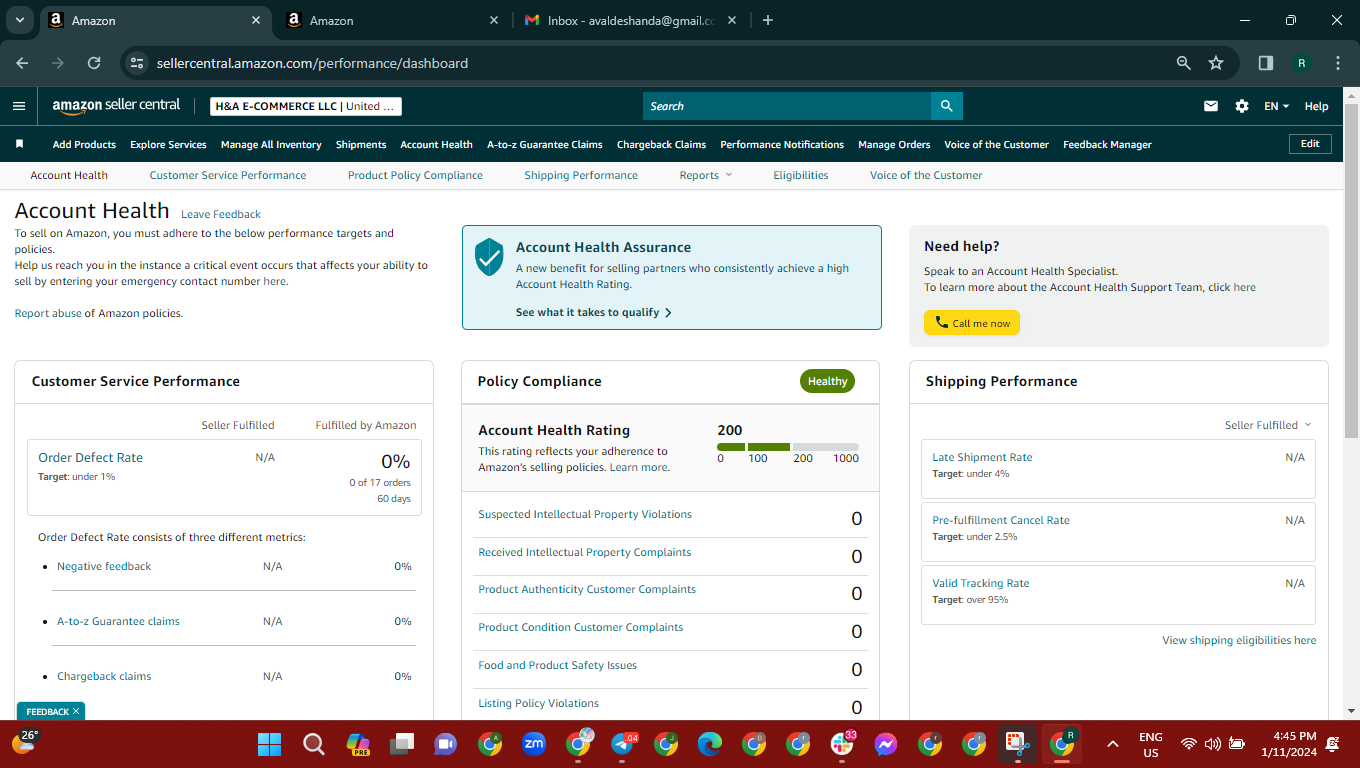Open the mail messages icon

(1211, 106)
